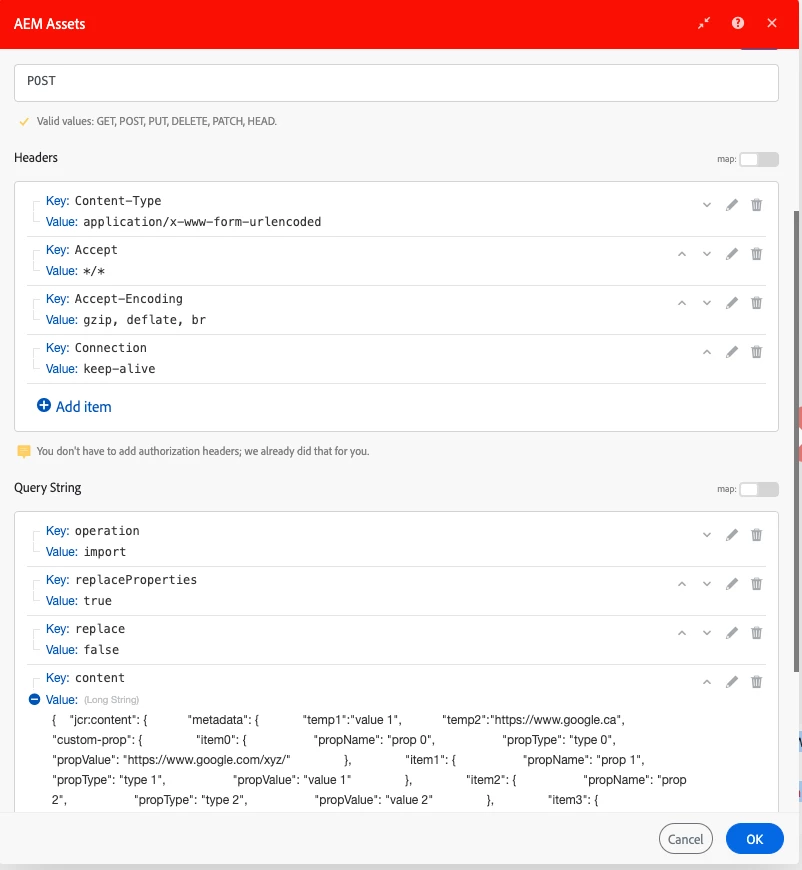Move the replace item up
Viewport: 802px width, 870px height.
point(682,633)
